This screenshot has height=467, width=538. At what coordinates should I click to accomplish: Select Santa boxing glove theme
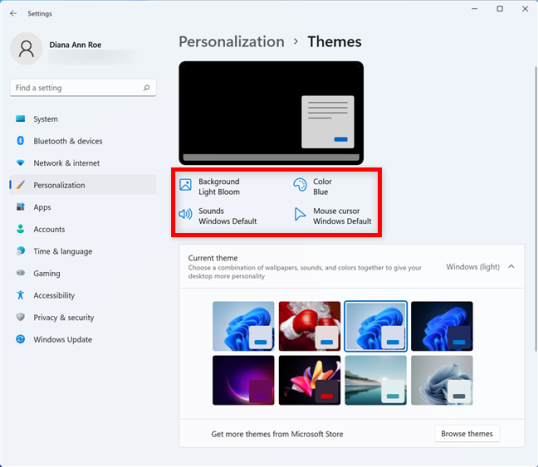tap(309, 326)
